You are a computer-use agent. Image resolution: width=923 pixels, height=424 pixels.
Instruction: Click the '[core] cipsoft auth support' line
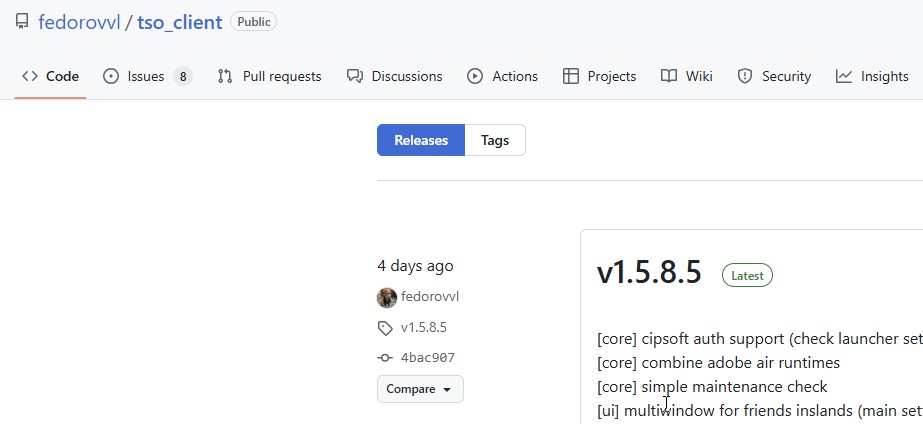click(759, 339)
